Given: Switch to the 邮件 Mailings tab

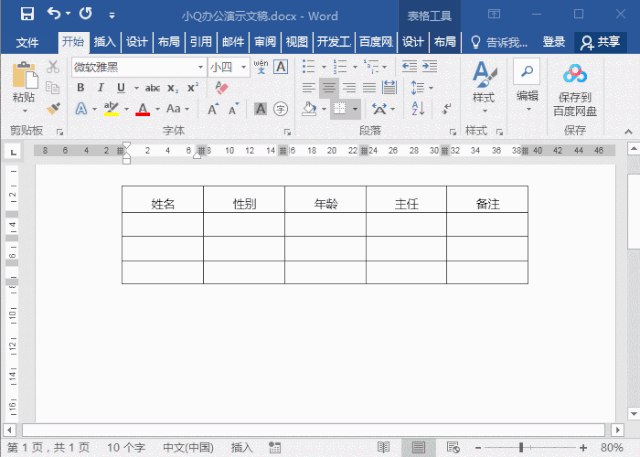Looking at the screenshot, I should 233,42.
